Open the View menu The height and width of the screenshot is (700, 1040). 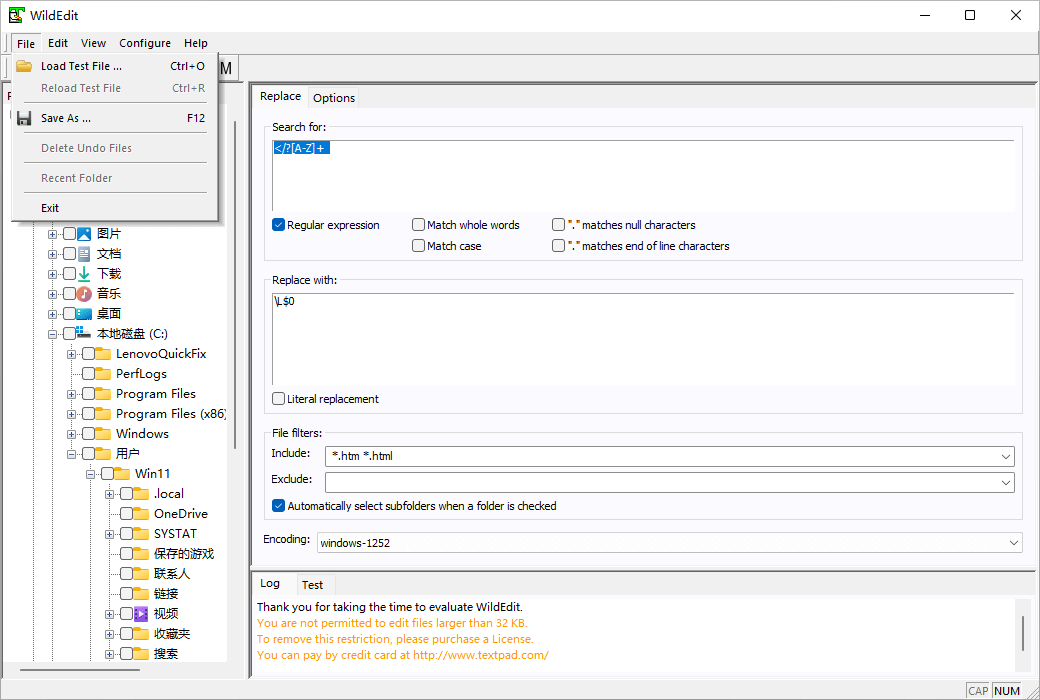click(93, 43)
